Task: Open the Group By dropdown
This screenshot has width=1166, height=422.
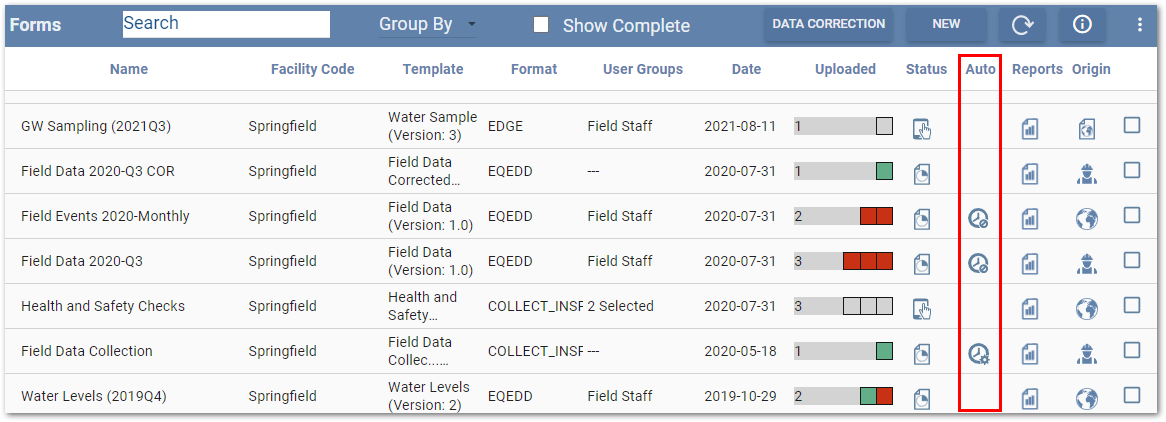Action: [x=428, y=25]
